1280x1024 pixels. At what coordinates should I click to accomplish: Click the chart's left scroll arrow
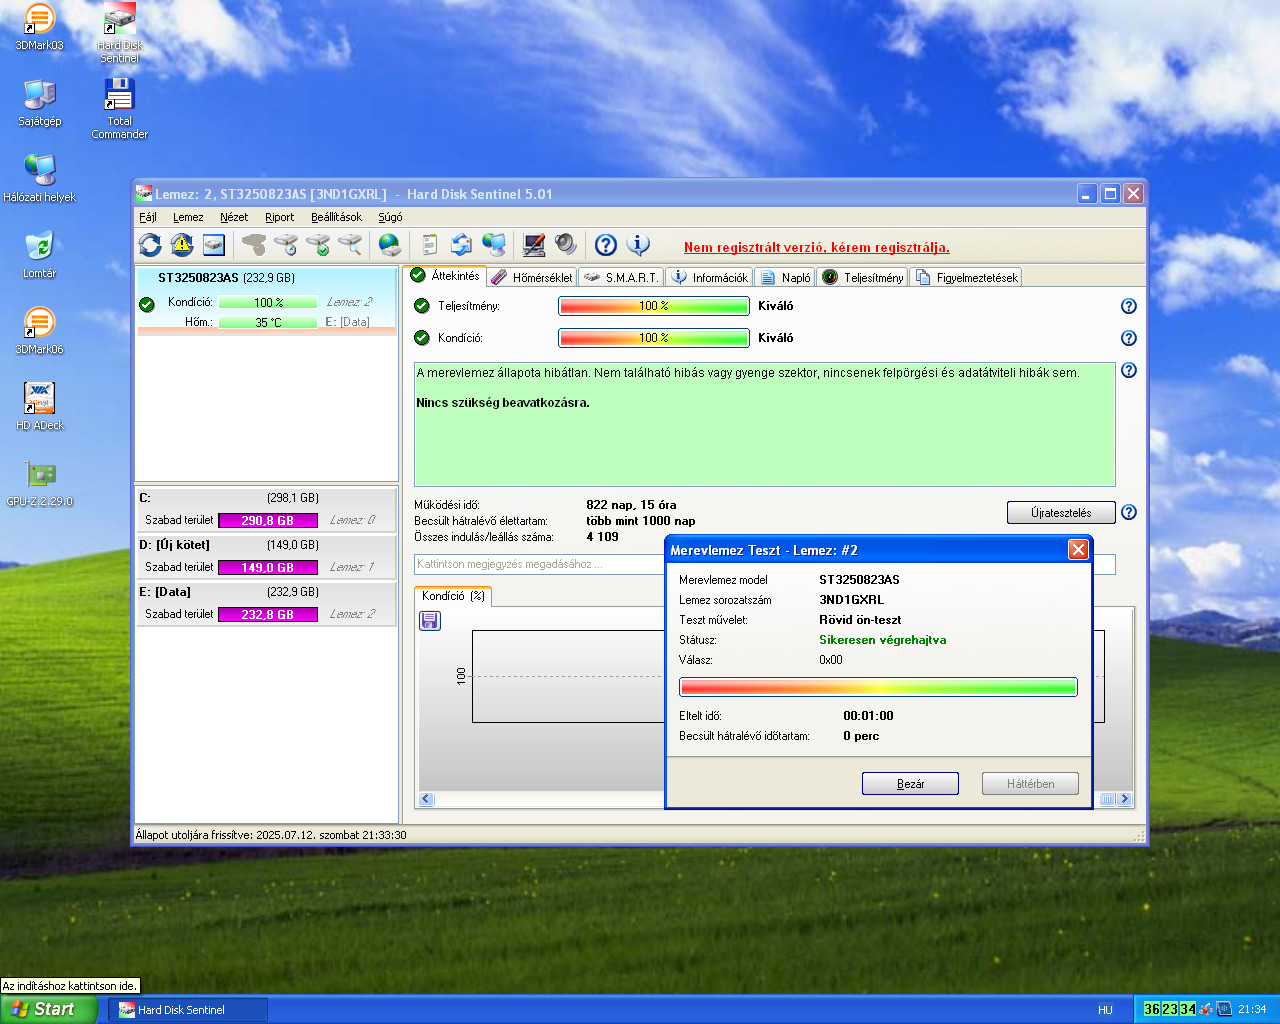tap(427, 799)
